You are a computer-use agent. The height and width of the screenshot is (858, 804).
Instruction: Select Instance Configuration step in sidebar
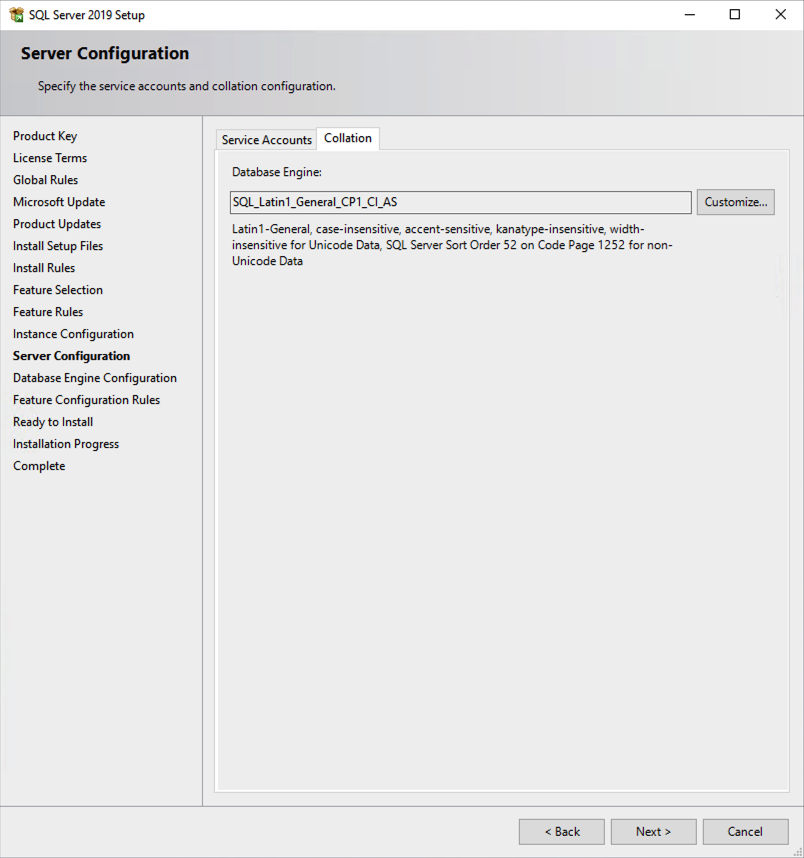tap(73, 334)
